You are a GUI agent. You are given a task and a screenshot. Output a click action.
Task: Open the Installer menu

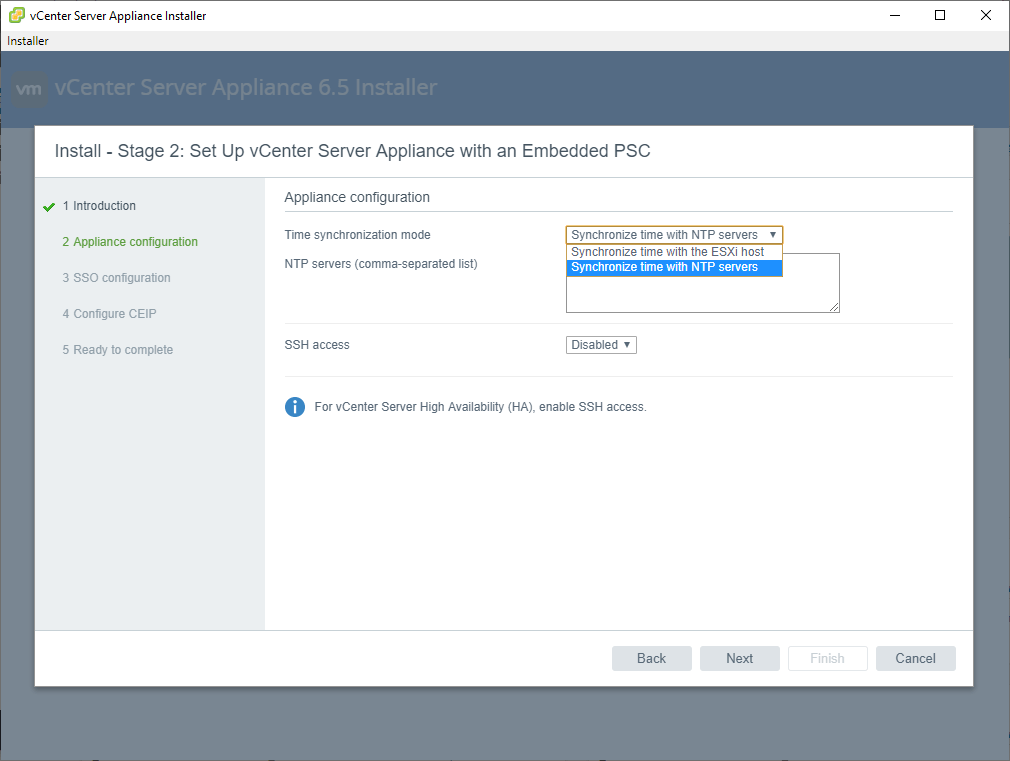click(28, 41)
